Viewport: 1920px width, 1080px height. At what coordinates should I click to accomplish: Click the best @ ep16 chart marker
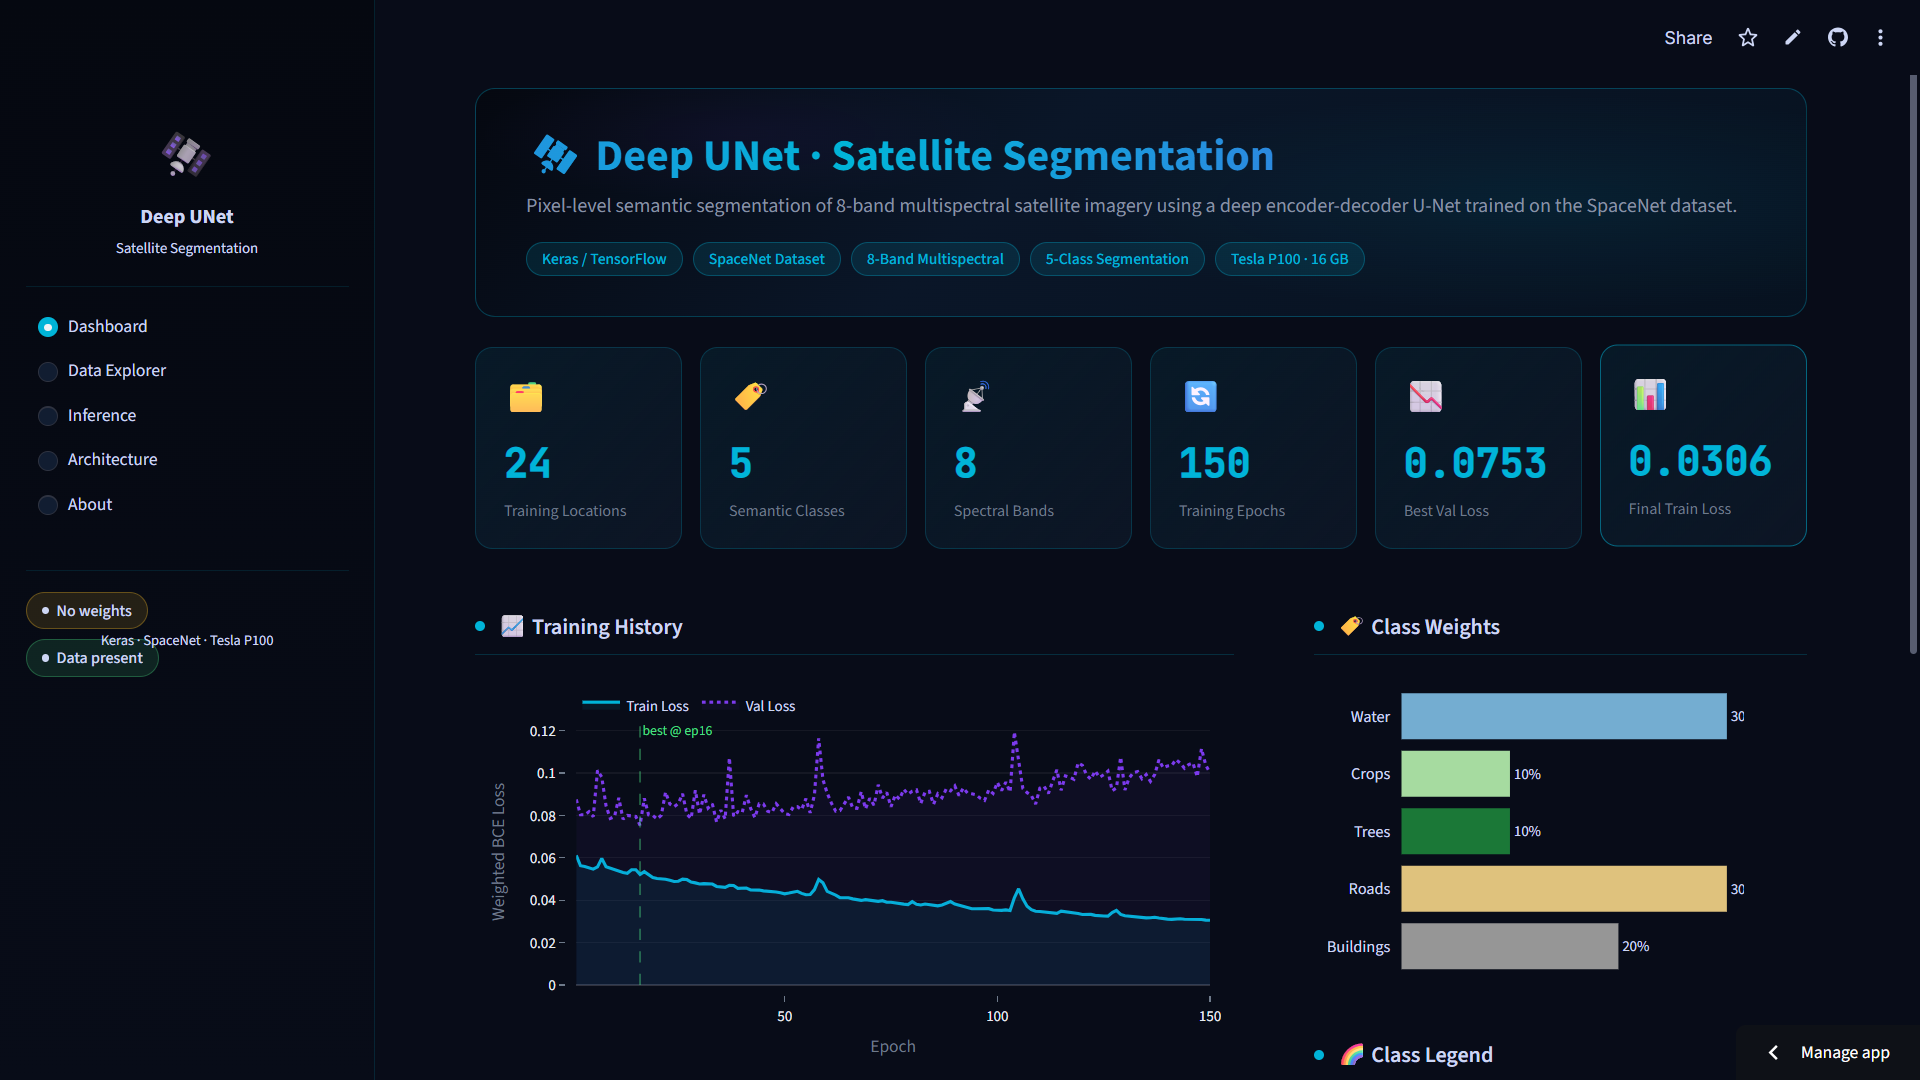click(677, 731)
